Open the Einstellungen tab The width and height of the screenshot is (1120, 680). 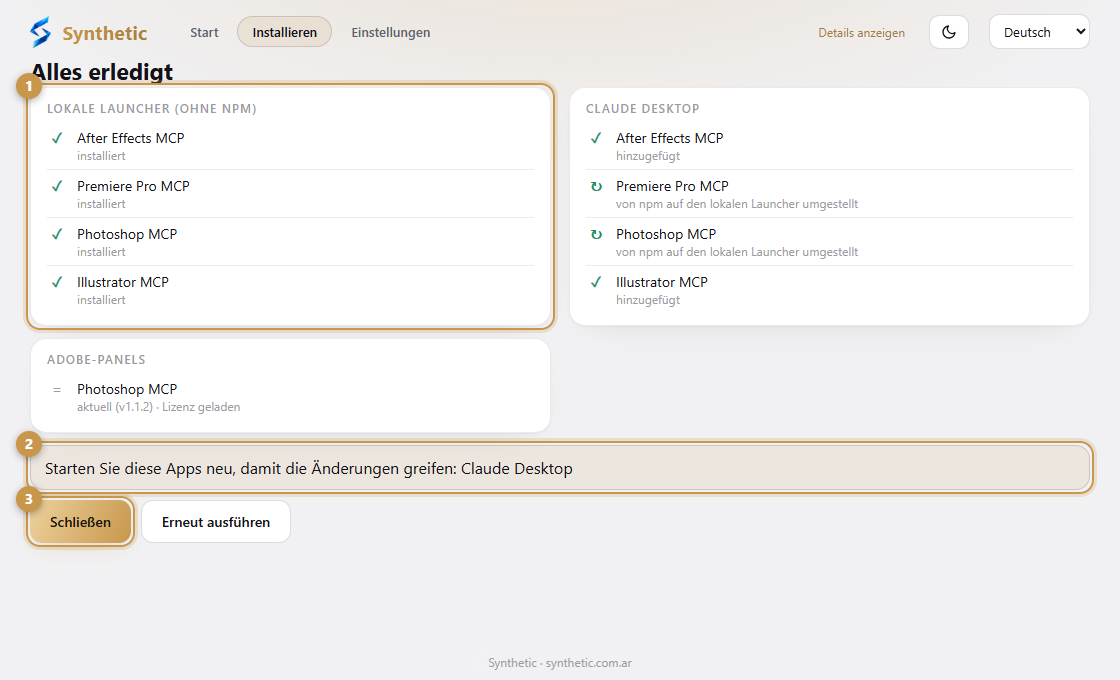click(x=391, y=32)
